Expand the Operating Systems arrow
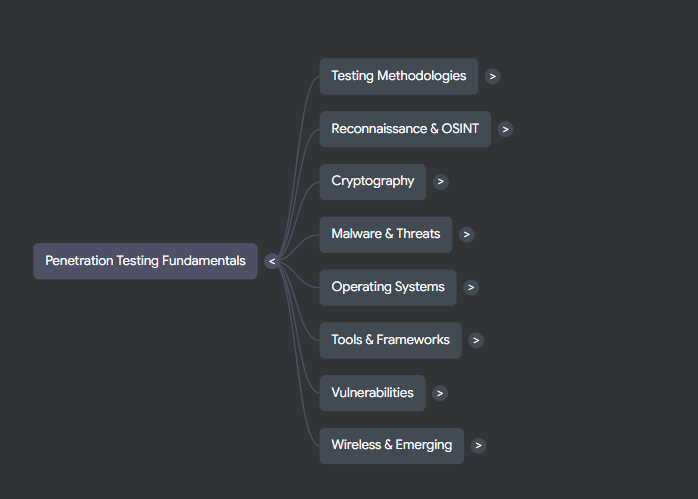Screen dimensions: 698x499 [471, 288]
